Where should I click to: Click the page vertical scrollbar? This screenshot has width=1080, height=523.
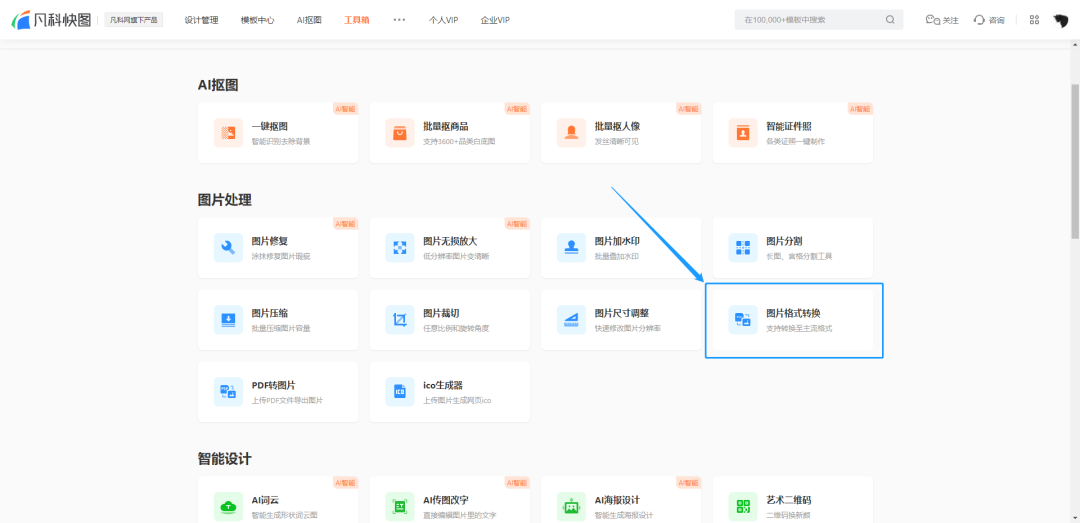coord(1074,162)
